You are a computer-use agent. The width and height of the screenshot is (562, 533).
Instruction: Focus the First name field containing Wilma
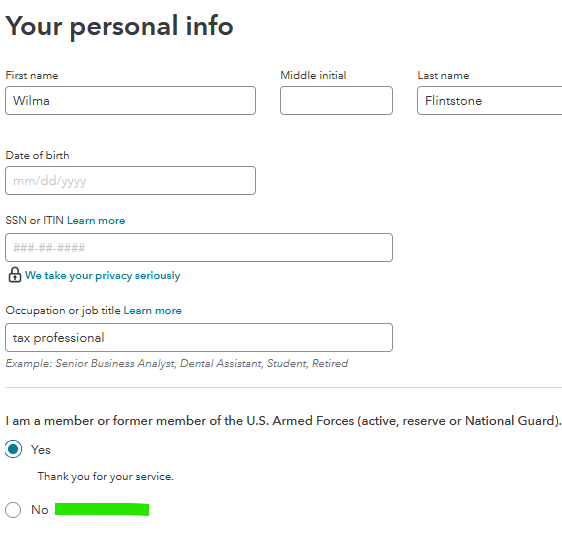tap(130, 100)
